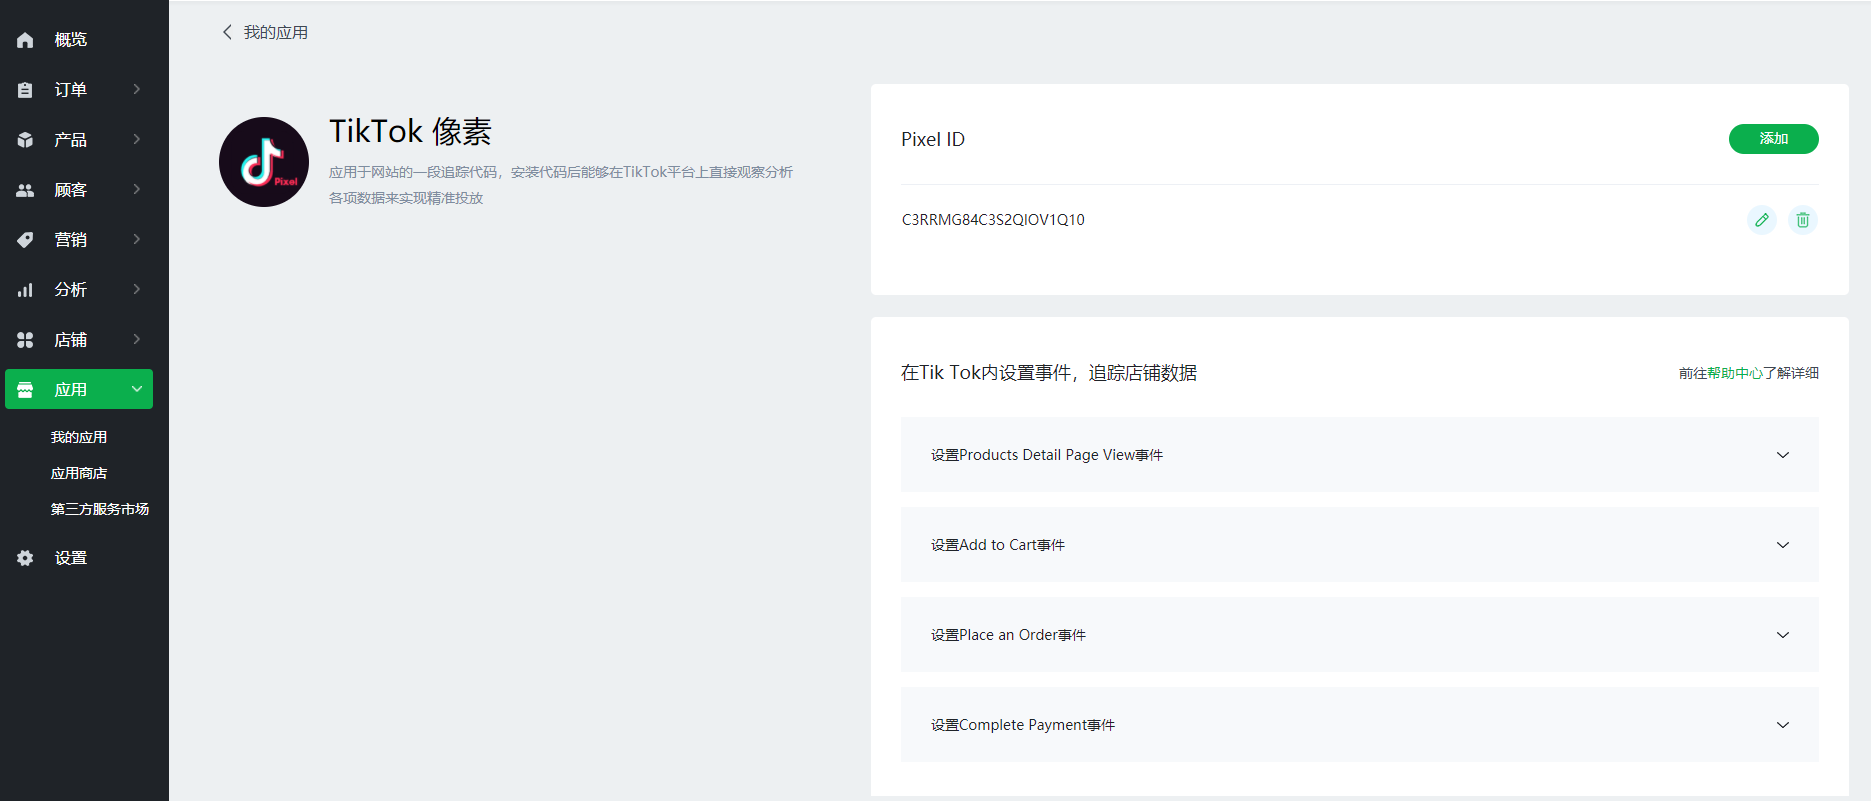
Task: Expand the 设置Add to Cart事件 section
Action: (x=1782, y=545)
